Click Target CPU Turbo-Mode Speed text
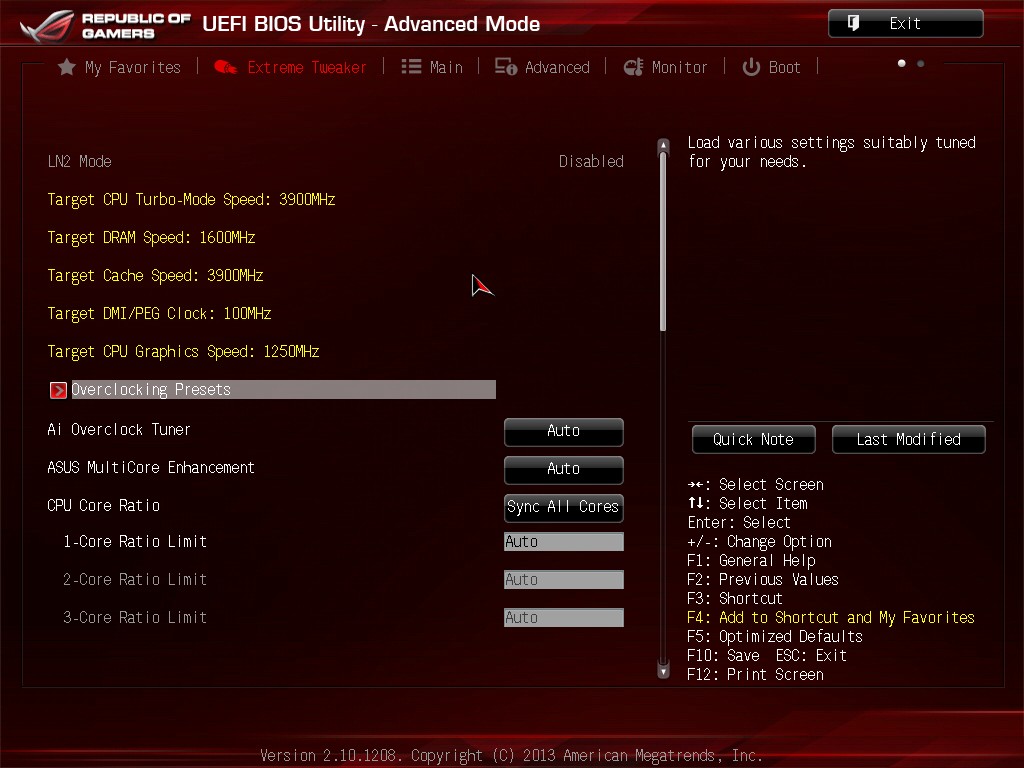 (191, 199)
